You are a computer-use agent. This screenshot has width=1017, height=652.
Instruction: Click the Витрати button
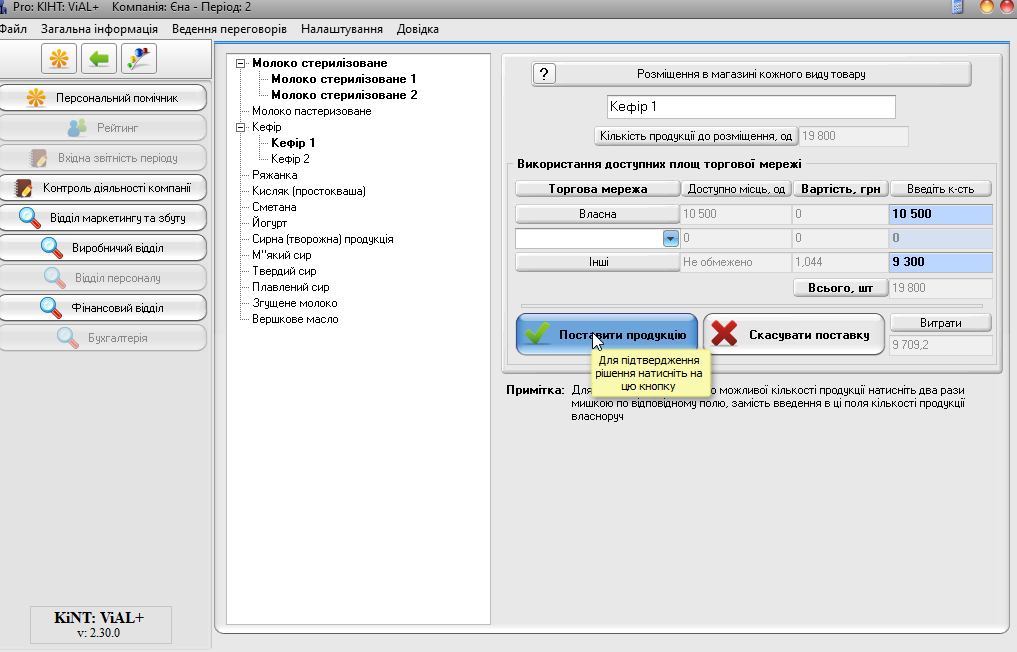(940, 323)
